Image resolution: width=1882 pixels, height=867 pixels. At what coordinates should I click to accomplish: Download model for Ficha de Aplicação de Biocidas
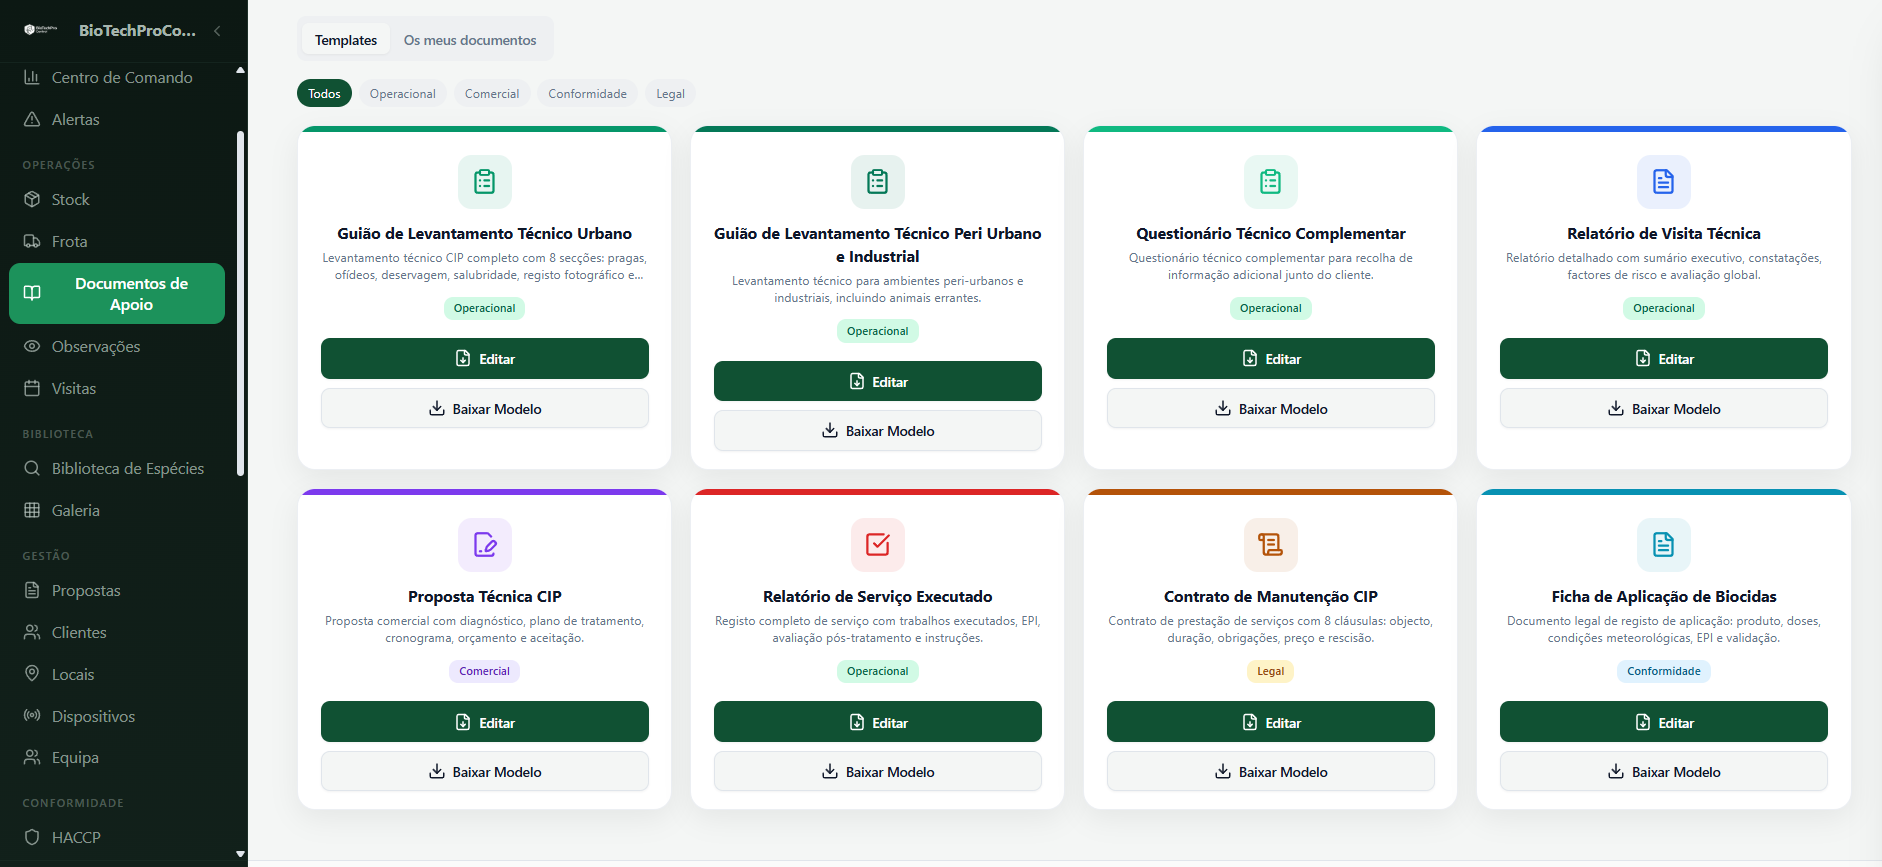[1664, 771]
